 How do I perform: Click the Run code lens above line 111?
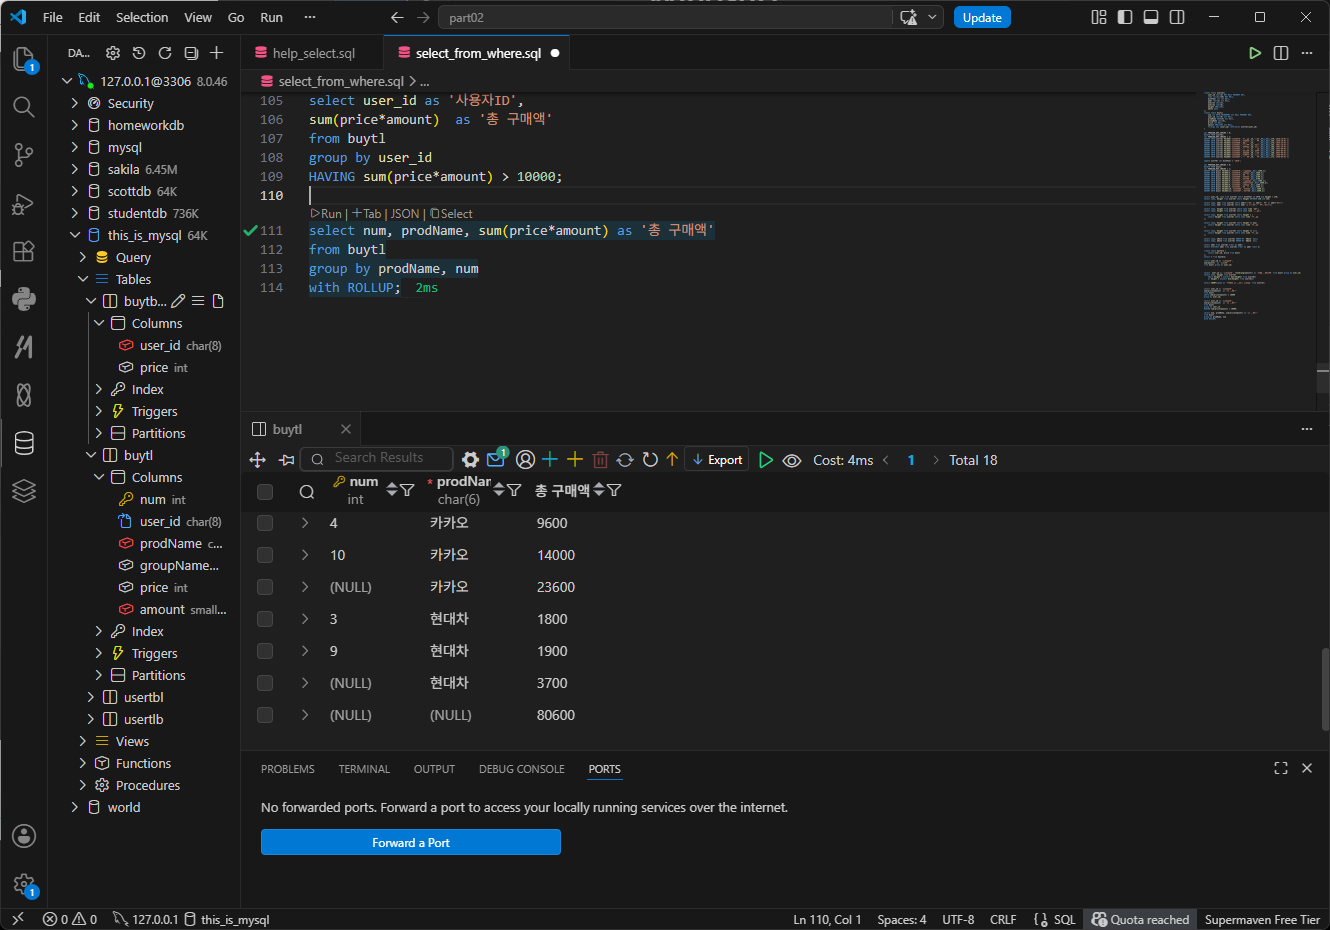click(326, 213)
